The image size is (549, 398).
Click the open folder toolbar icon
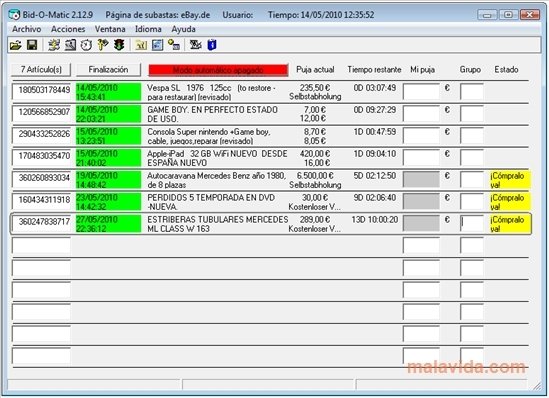coord(16,45)
